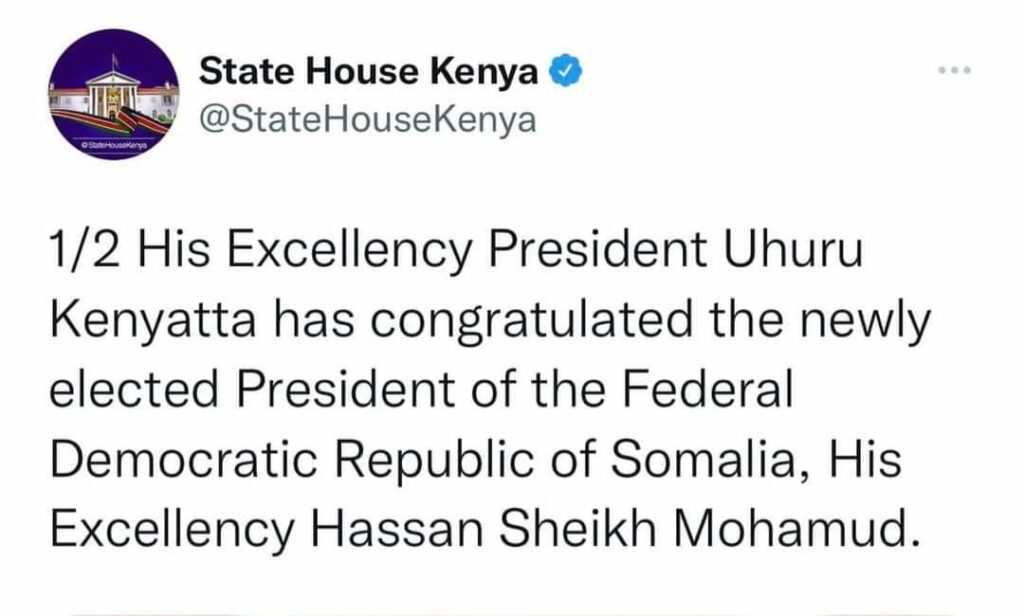Click the blue verified checkmark badge
Viewport: 1024px width, 616px height.
tap(563, 71)
